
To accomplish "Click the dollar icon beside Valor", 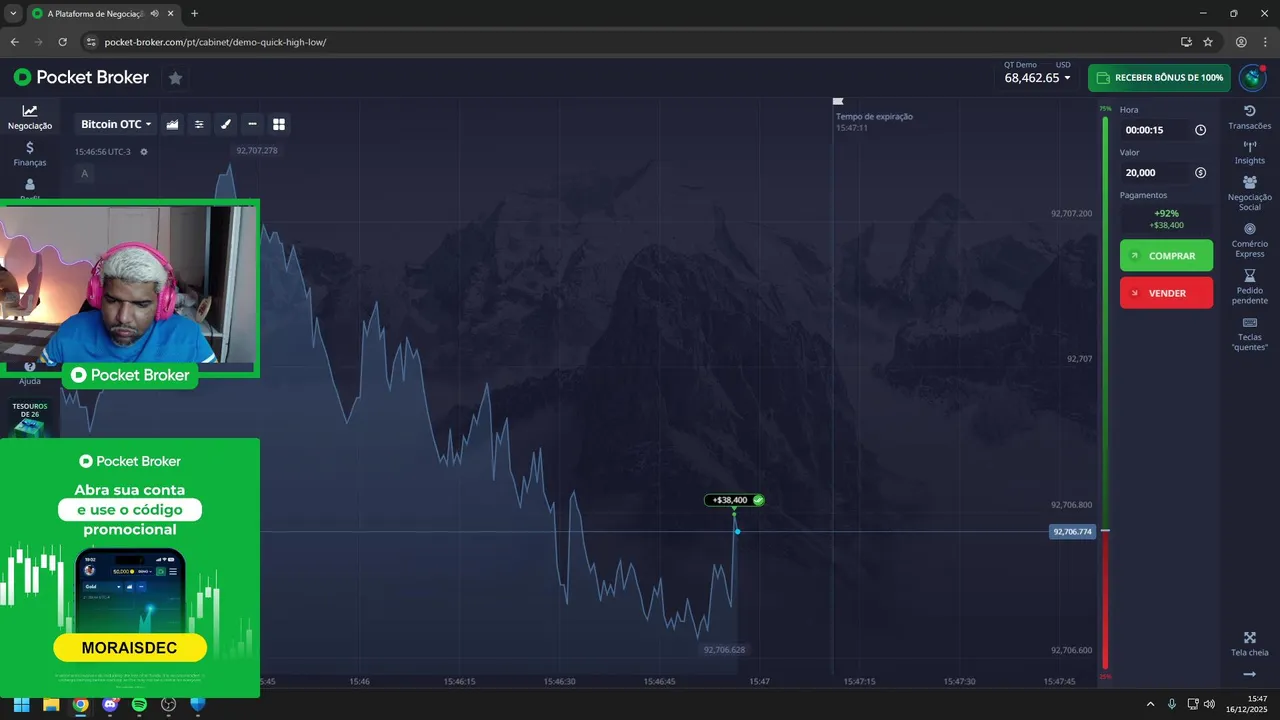I will (1200, 173).
